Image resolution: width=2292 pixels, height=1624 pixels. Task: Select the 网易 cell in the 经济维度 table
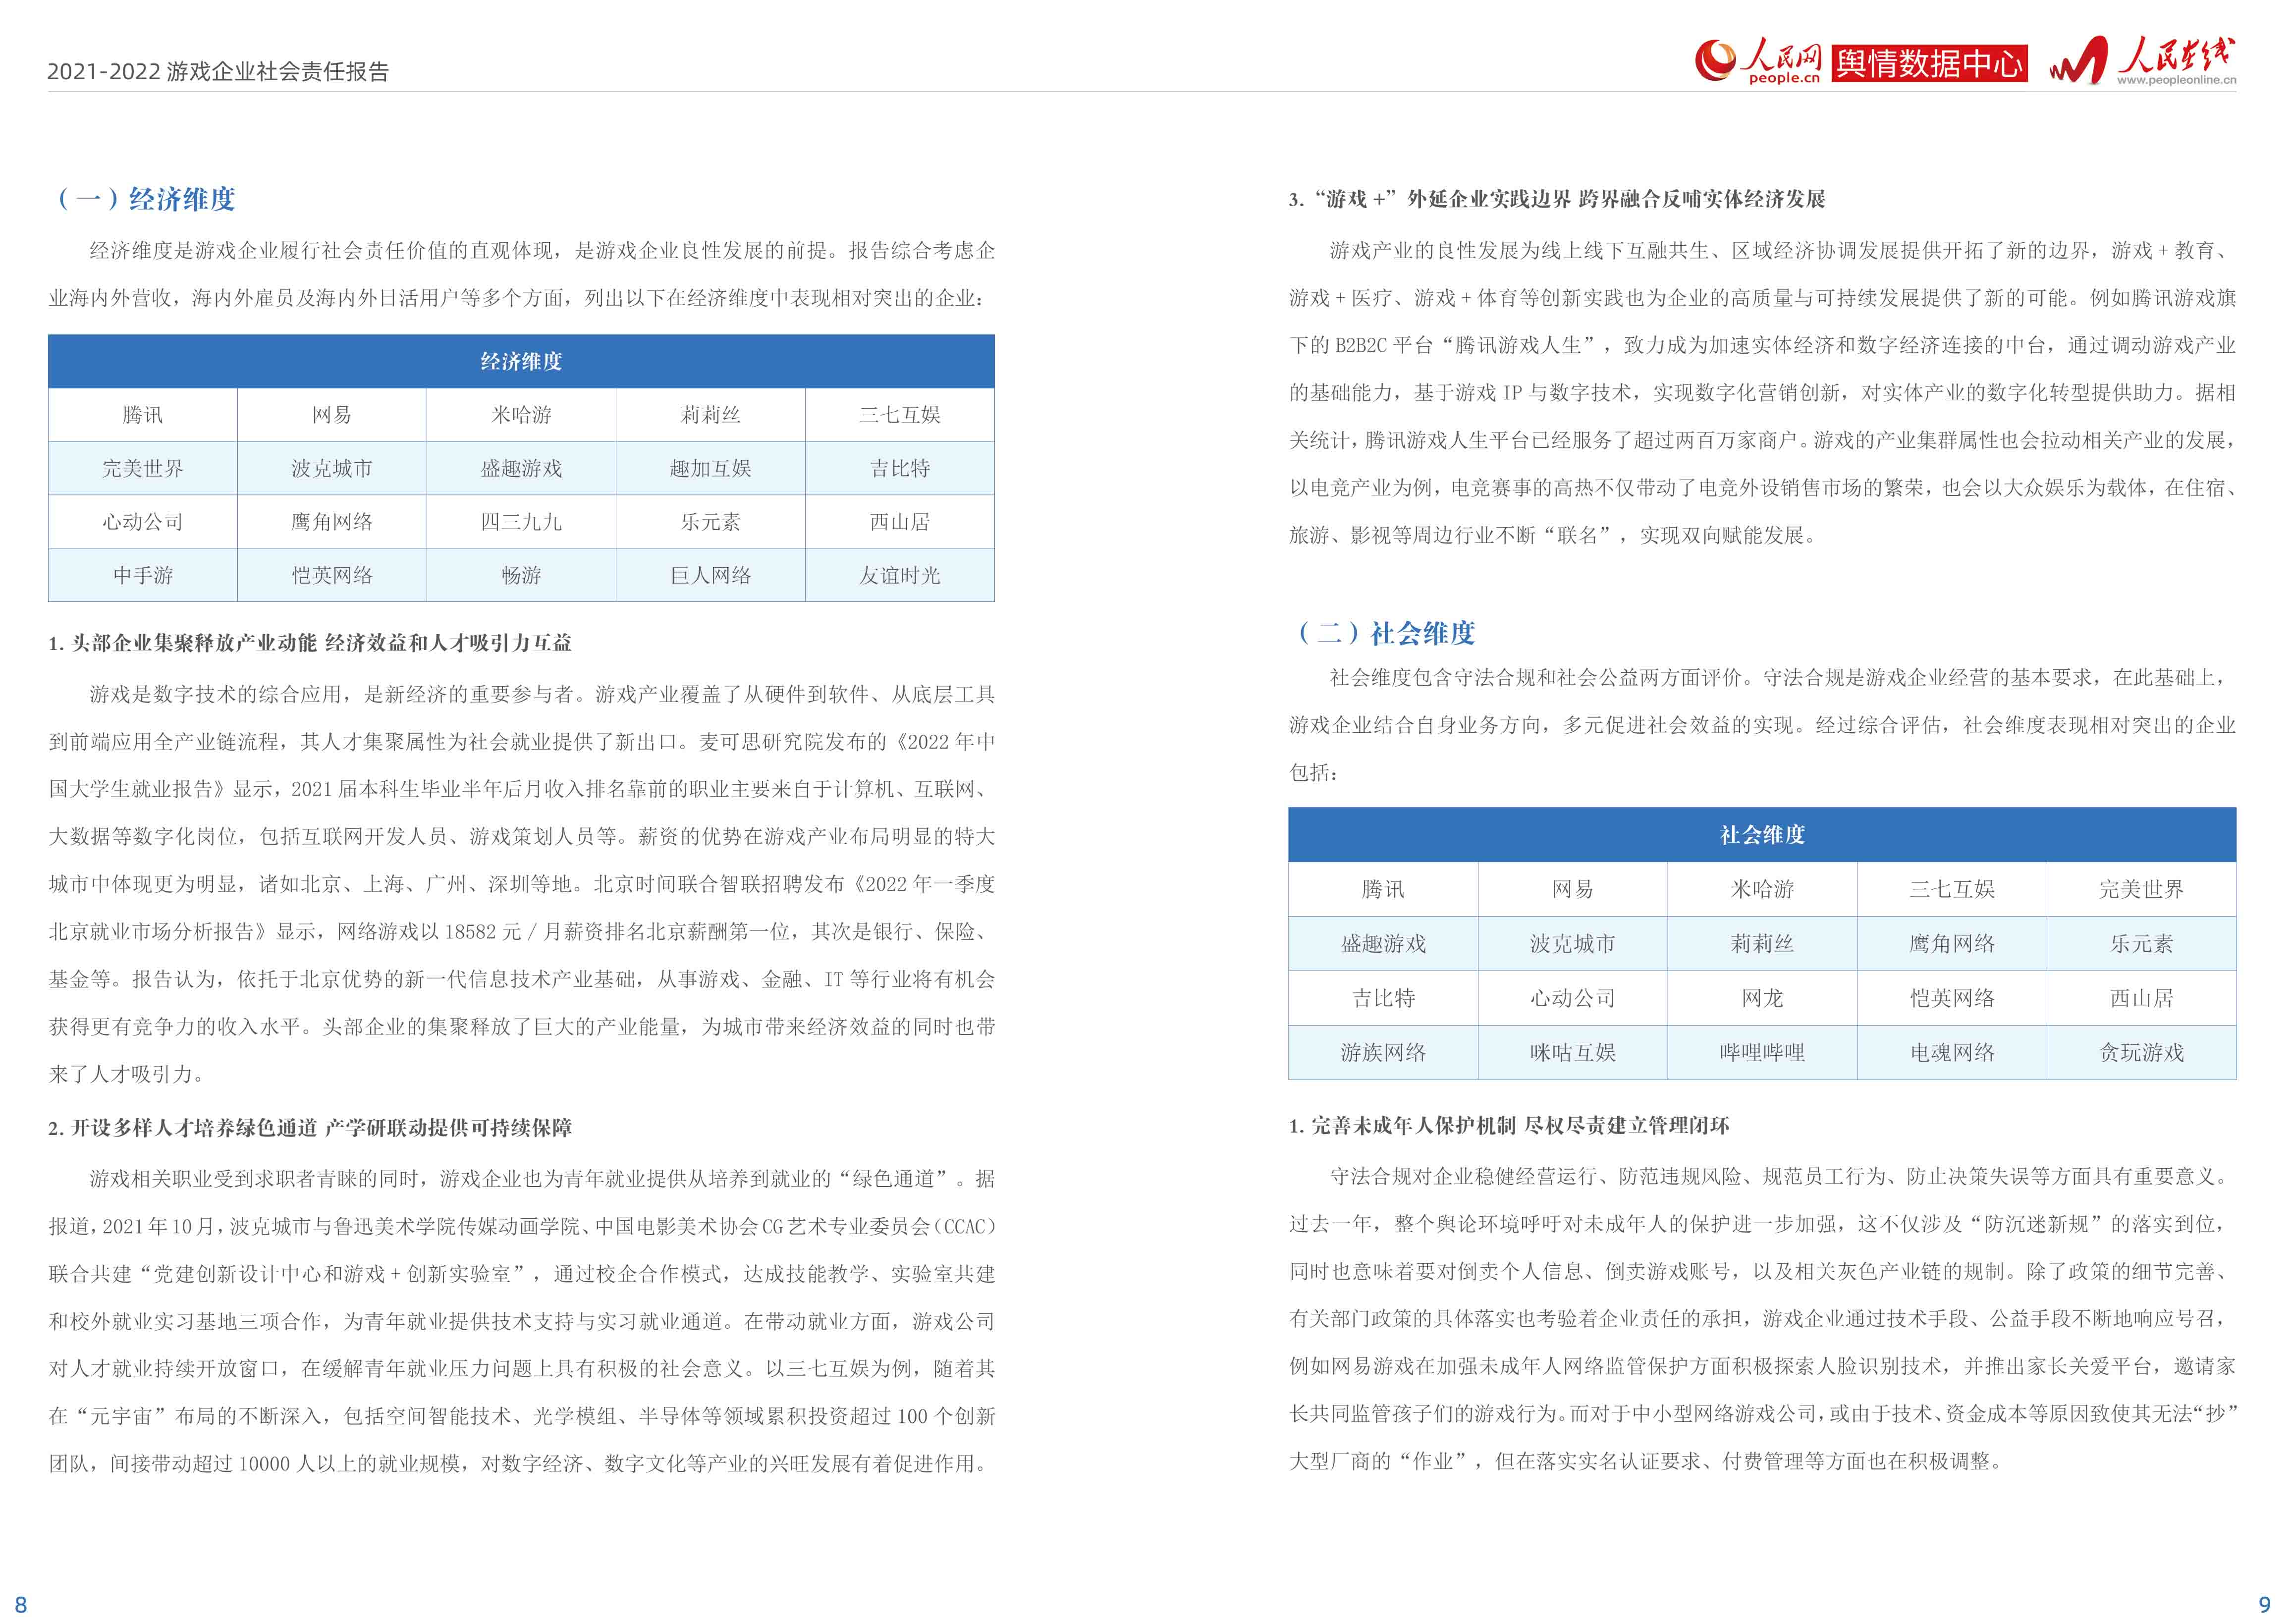tap(332, 415)
